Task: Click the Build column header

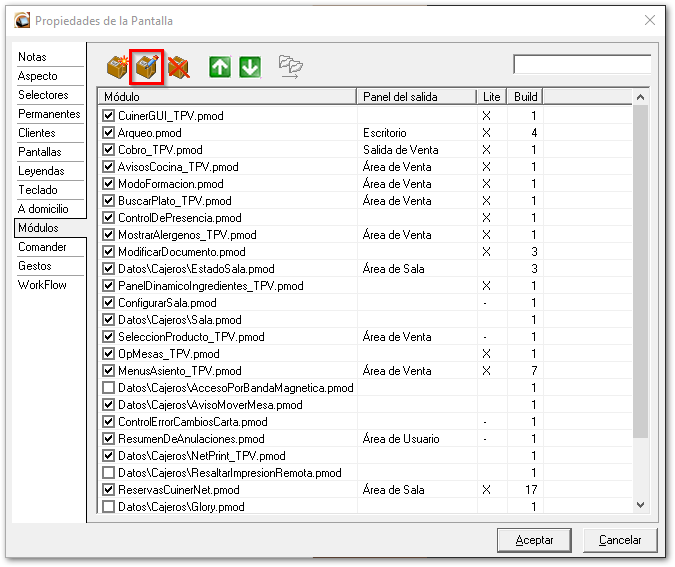Action: tap(525, 96)
